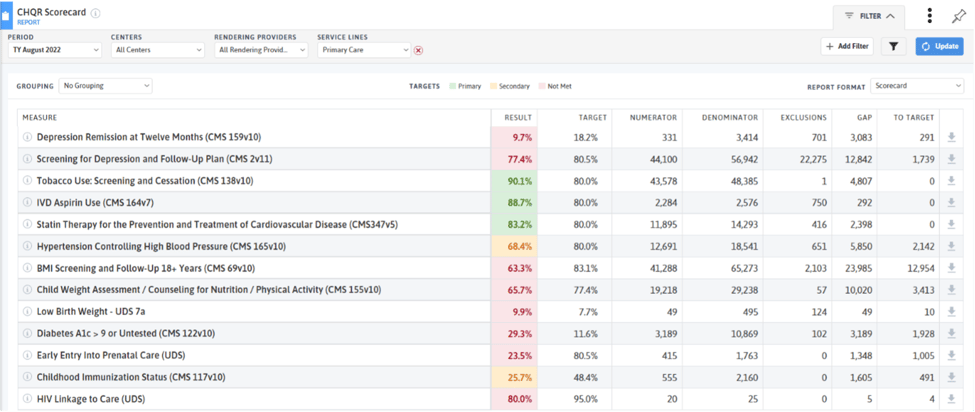
Task: Open the Grouping dropdown set to No Grouping
Action: coord(105,86)
